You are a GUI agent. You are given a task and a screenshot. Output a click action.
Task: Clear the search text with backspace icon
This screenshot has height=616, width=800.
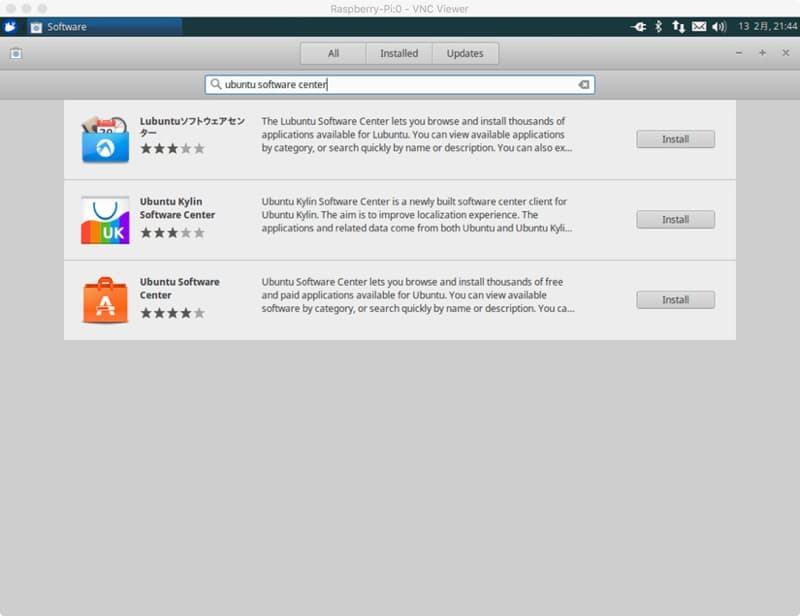coord(584,85)
